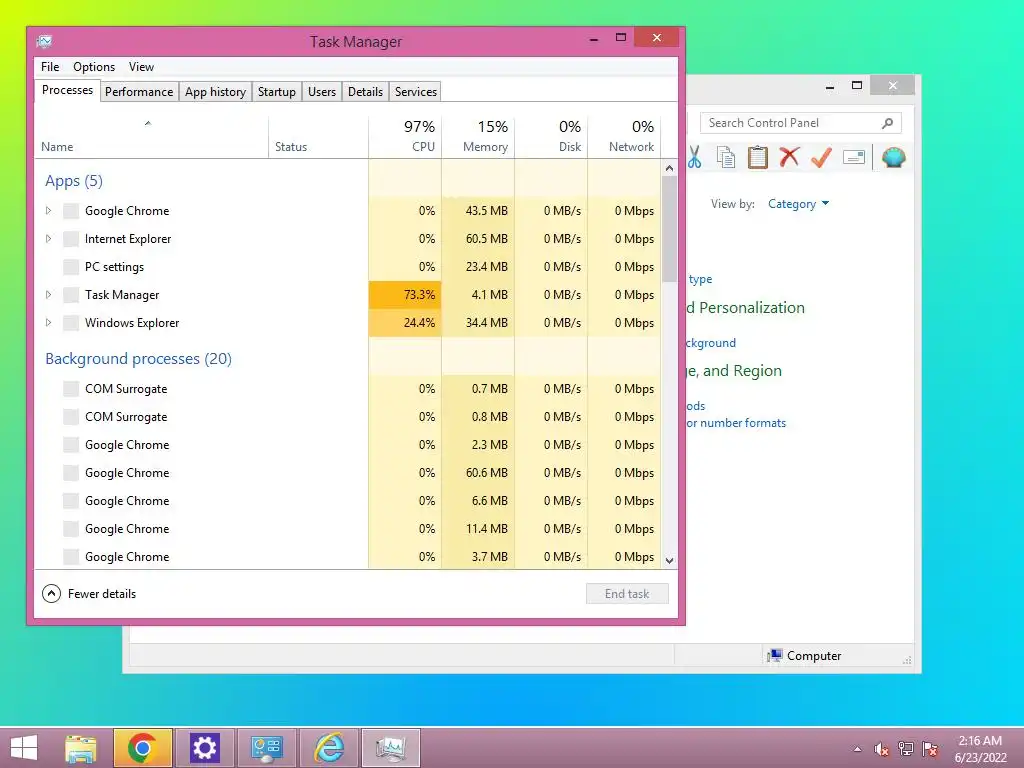Open Control Panel taskbar icon
This screenshot has height=768, width=1024.
coord(266,748)
